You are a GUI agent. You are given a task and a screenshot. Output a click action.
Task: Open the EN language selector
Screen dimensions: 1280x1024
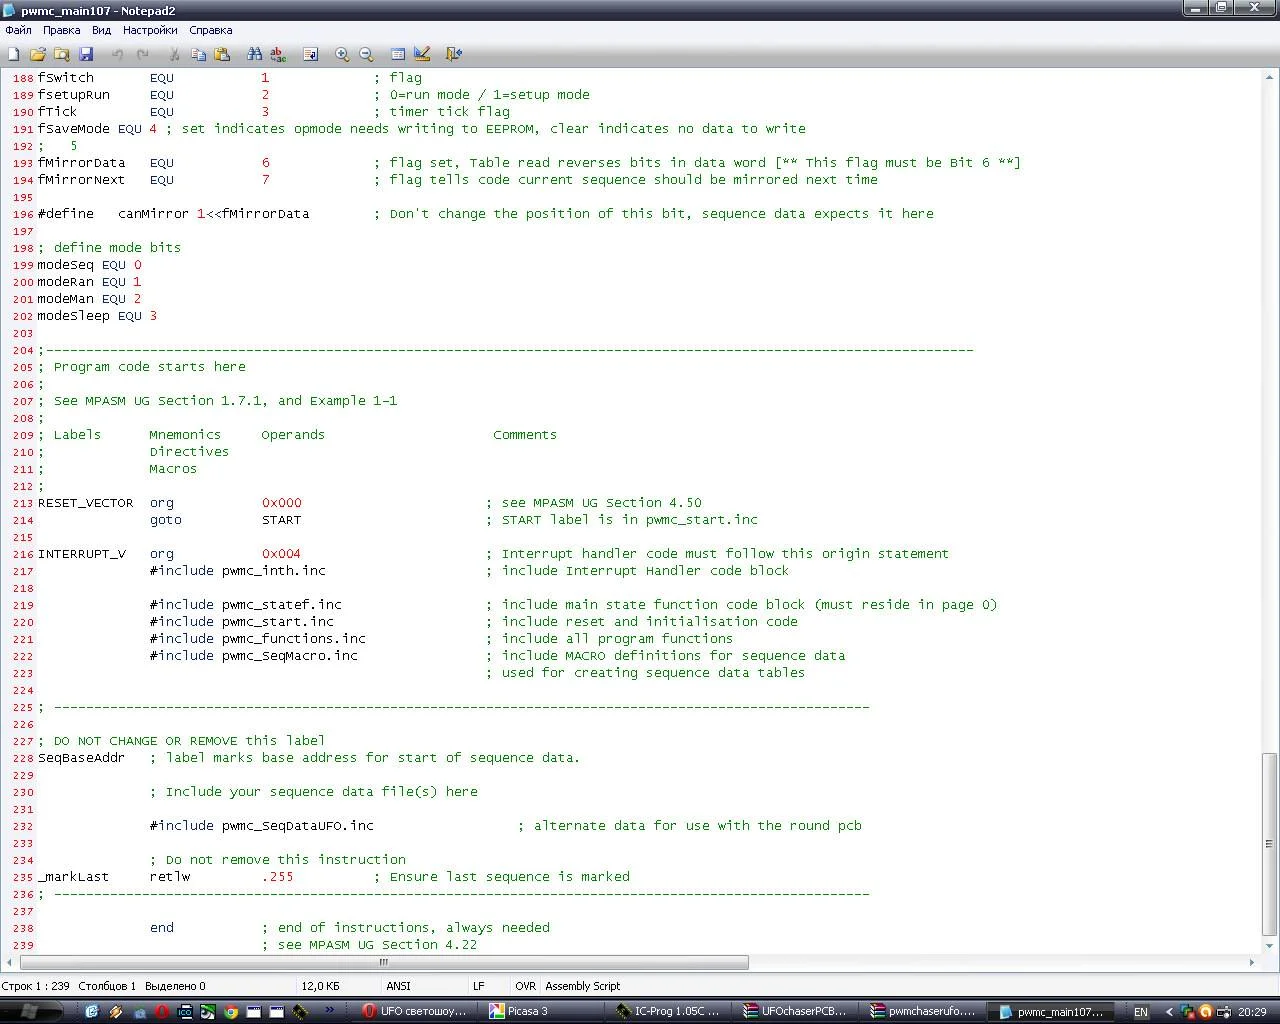(x=1141, y=1012)
